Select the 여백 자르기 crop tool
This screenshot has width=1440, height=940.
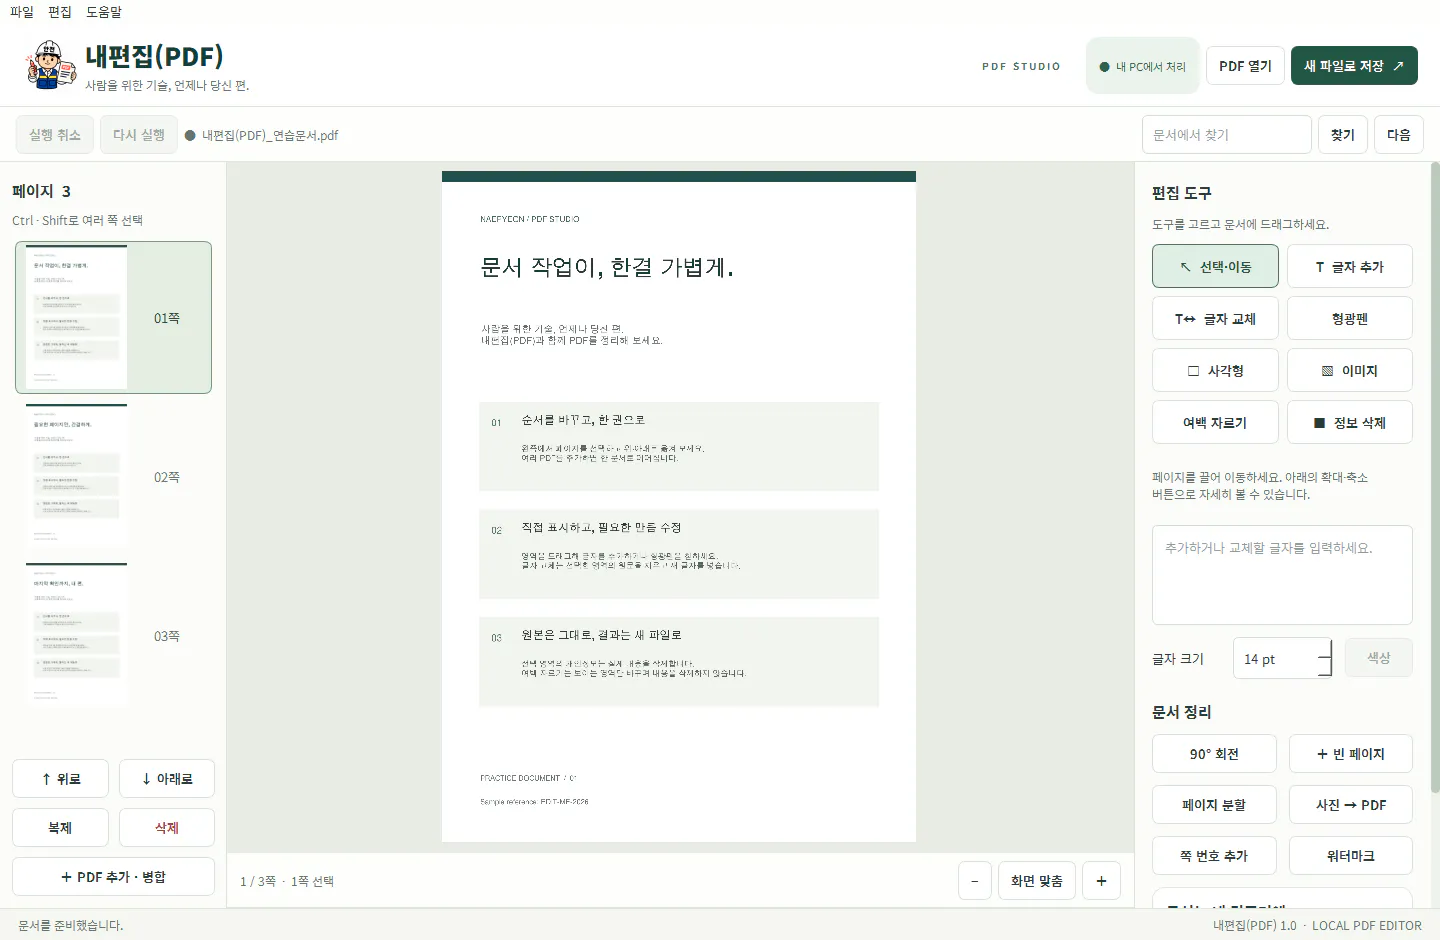(x=1215, y=422)
